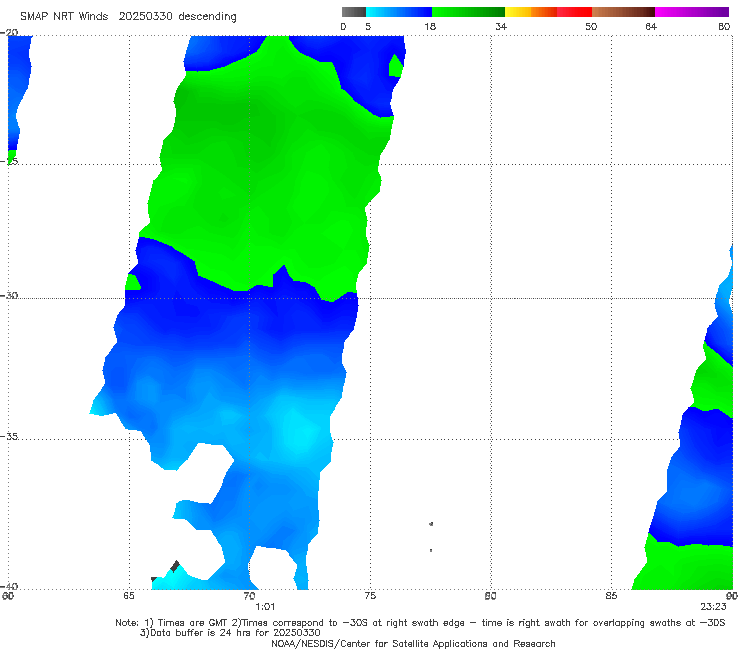
Task: Click the latitude axis label '-40'
Action: (x=9, y=586)
